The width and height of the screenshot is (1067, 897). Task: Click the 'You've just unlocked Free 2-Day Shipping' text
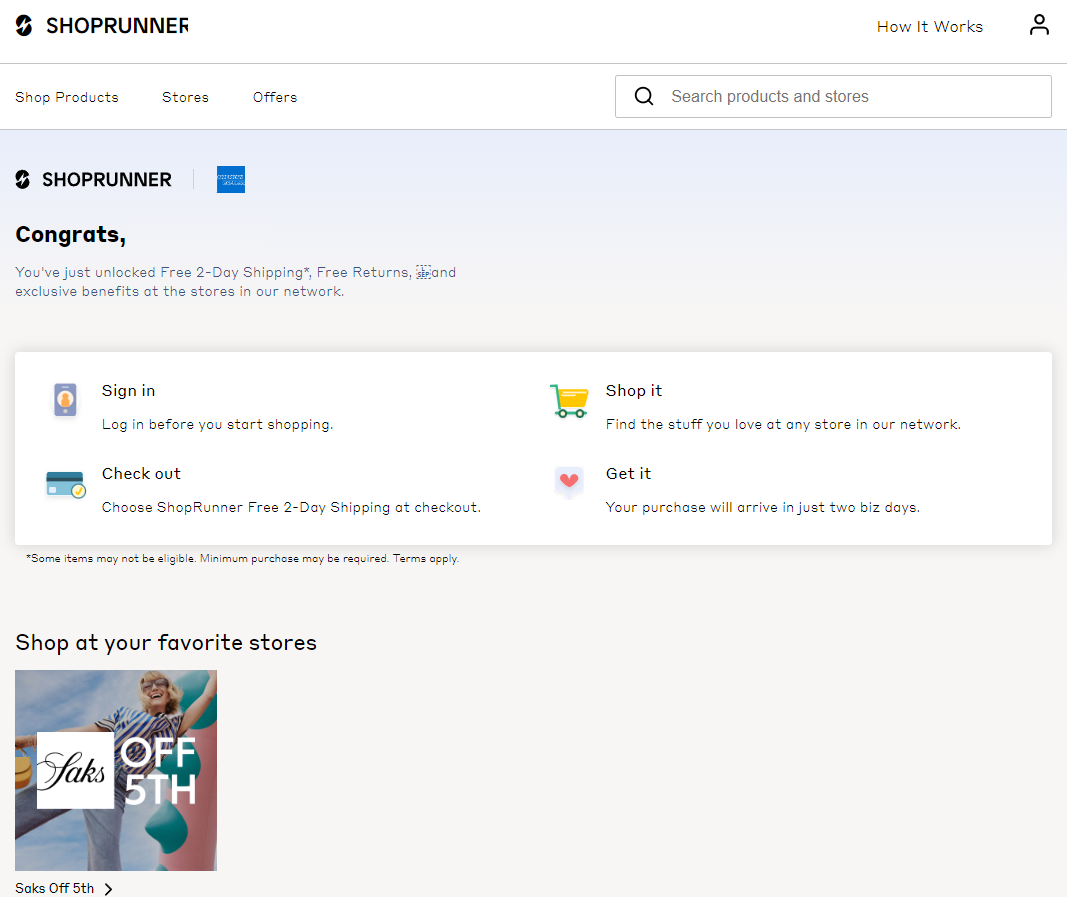pos(235,282)
